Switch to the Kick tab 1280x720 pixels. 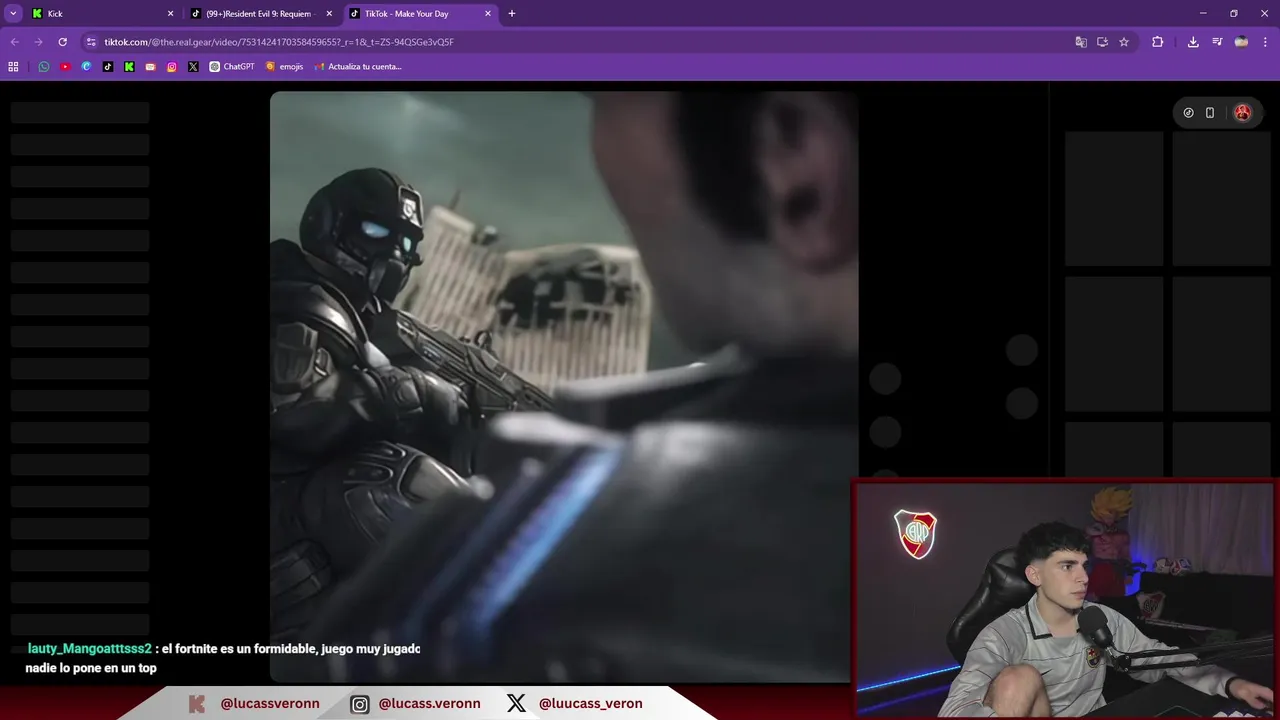click(104, 13)
